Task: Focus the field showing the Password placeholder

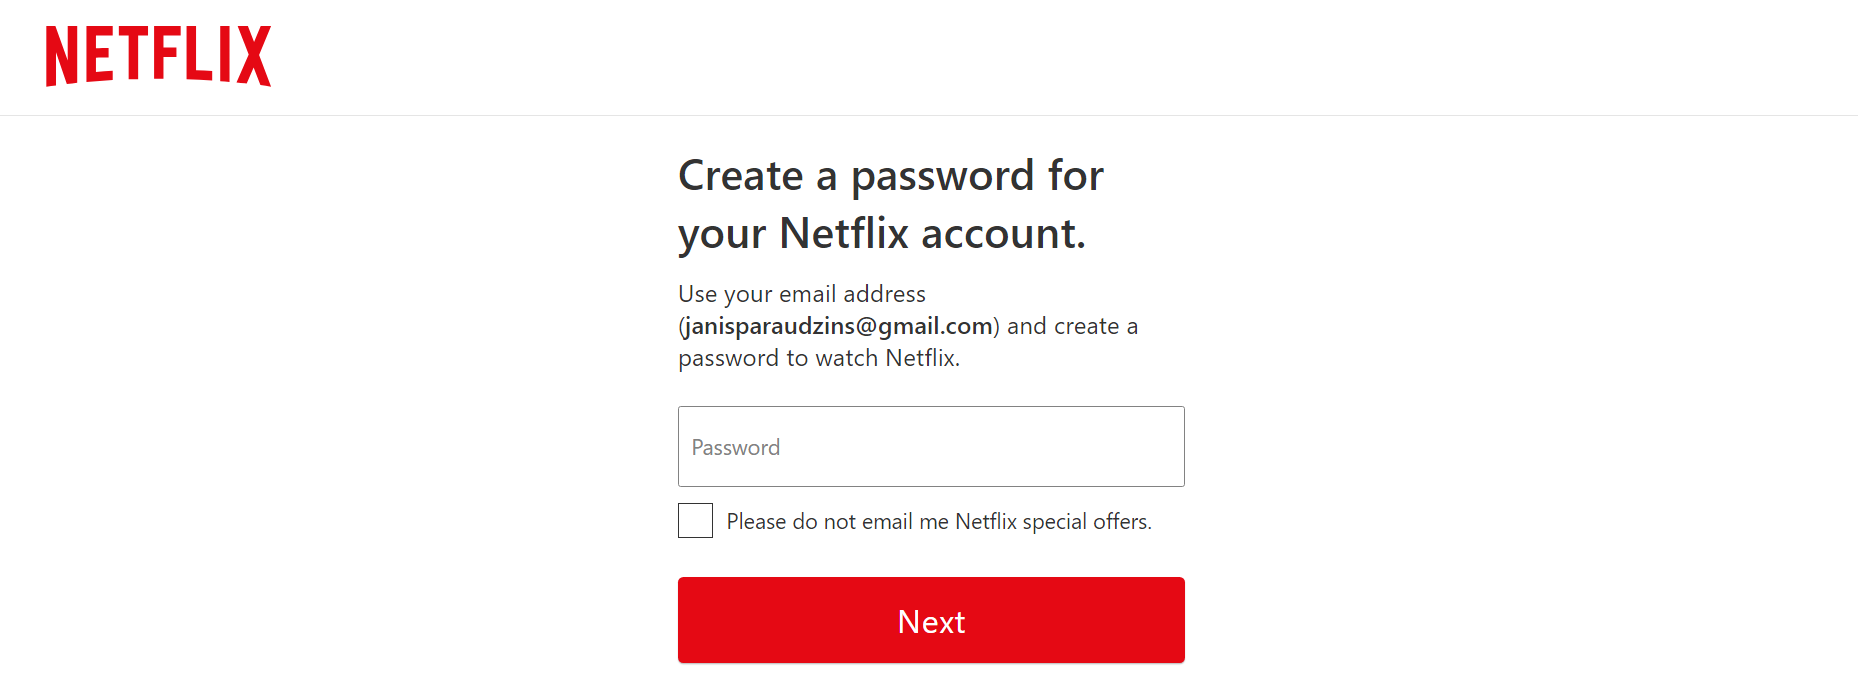Action: [x=931, y=446]
